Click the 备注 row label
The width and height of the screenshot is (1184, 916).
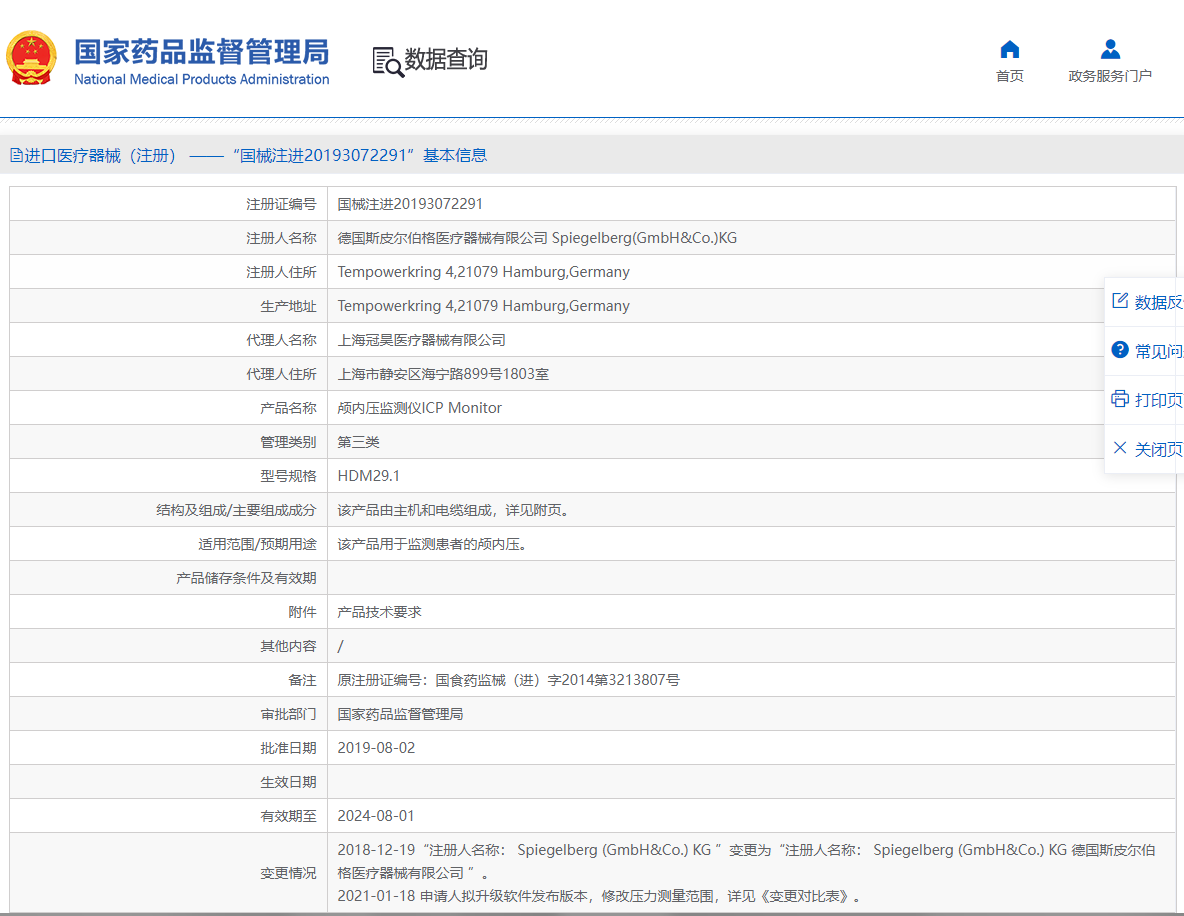coord(302,680)
